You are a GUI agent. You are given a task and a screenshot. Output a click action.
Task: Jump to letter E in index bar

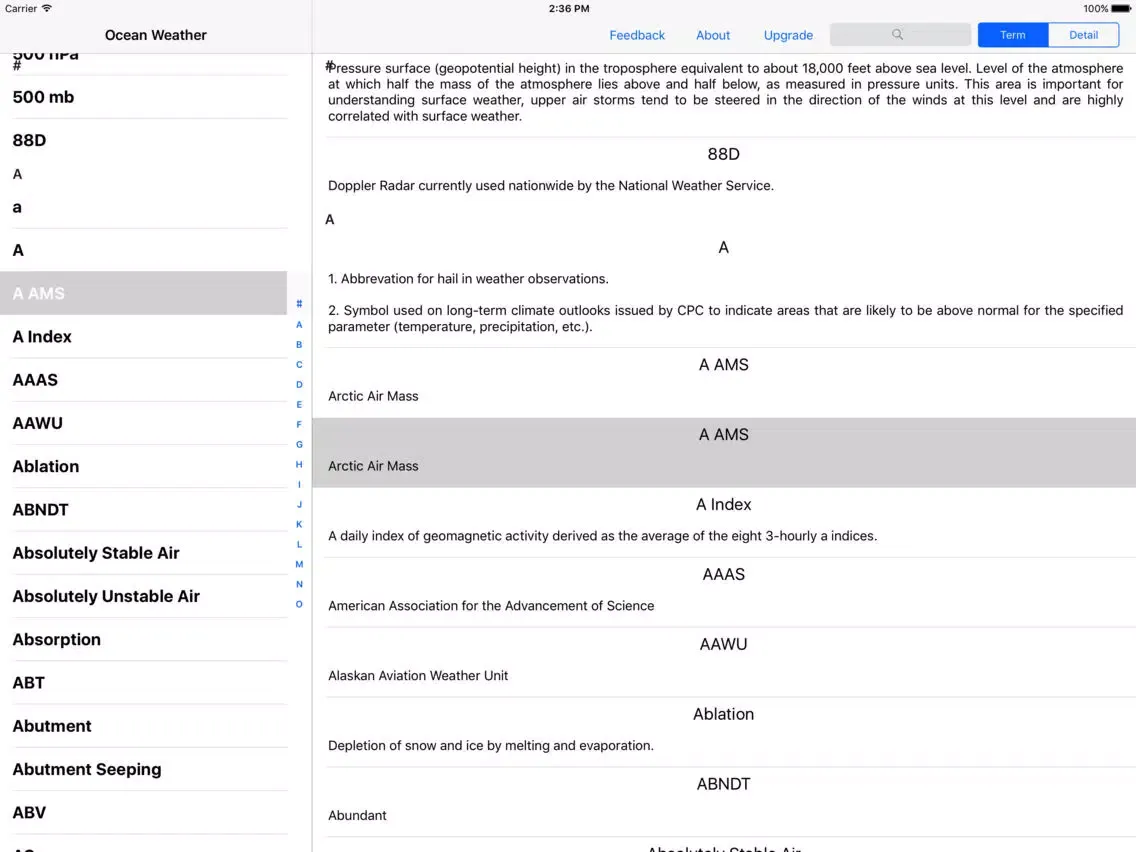click(x=299, y=404)
